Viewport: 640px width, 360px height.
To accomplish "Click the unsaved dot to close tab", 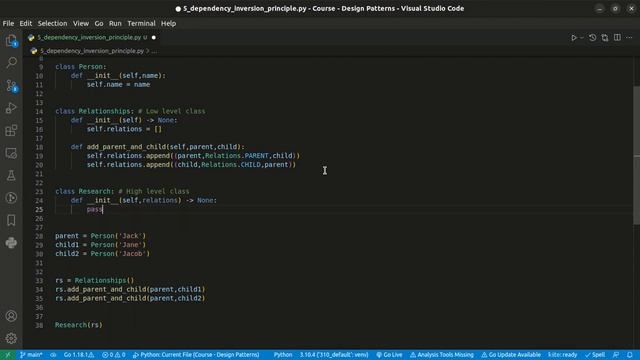I will coord(154,38).
